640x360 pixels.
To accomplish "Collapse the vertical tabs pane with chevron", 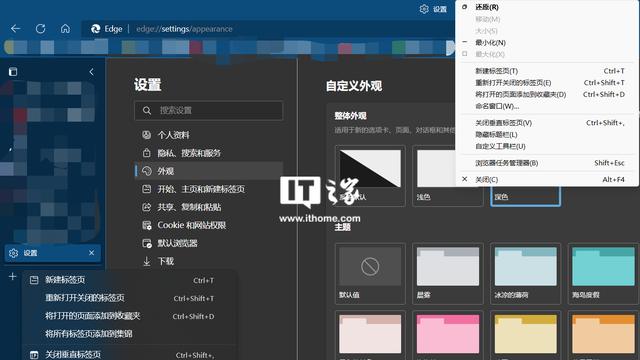I will pyautogui.click(x=91, y=72).
